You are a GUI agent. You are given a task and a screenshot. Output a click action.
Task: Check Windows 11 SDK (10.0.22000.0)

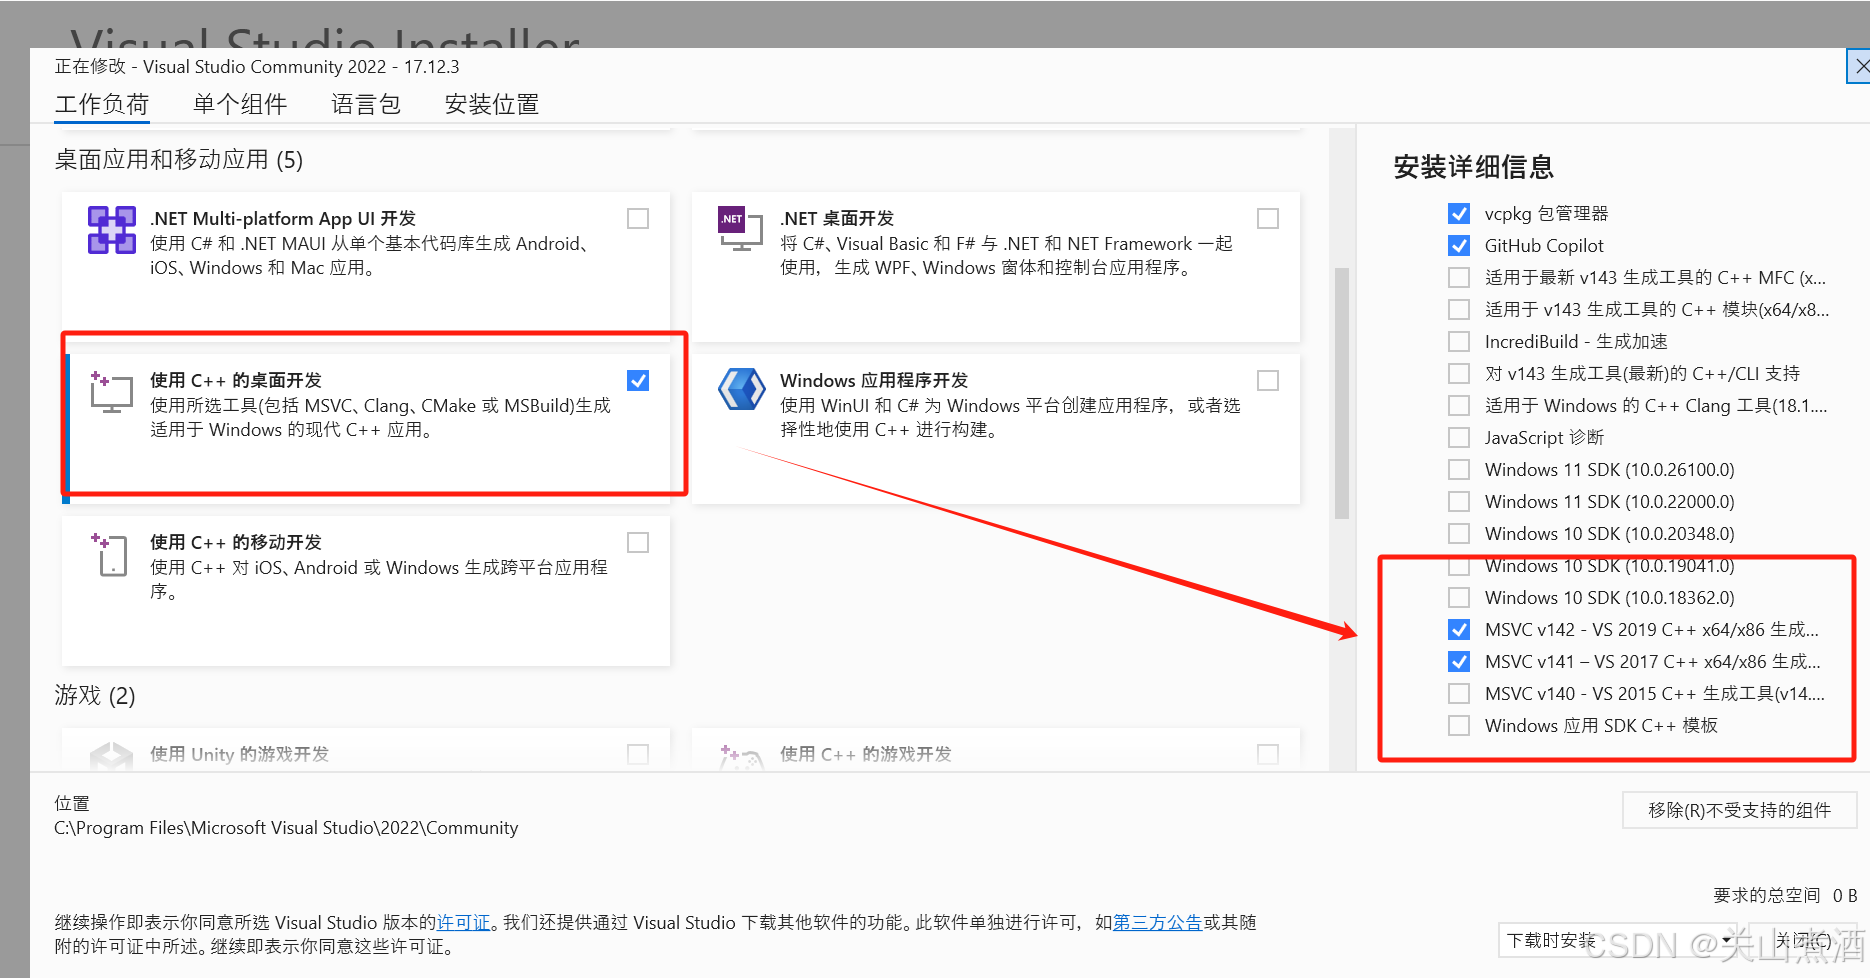[1459, 501]
